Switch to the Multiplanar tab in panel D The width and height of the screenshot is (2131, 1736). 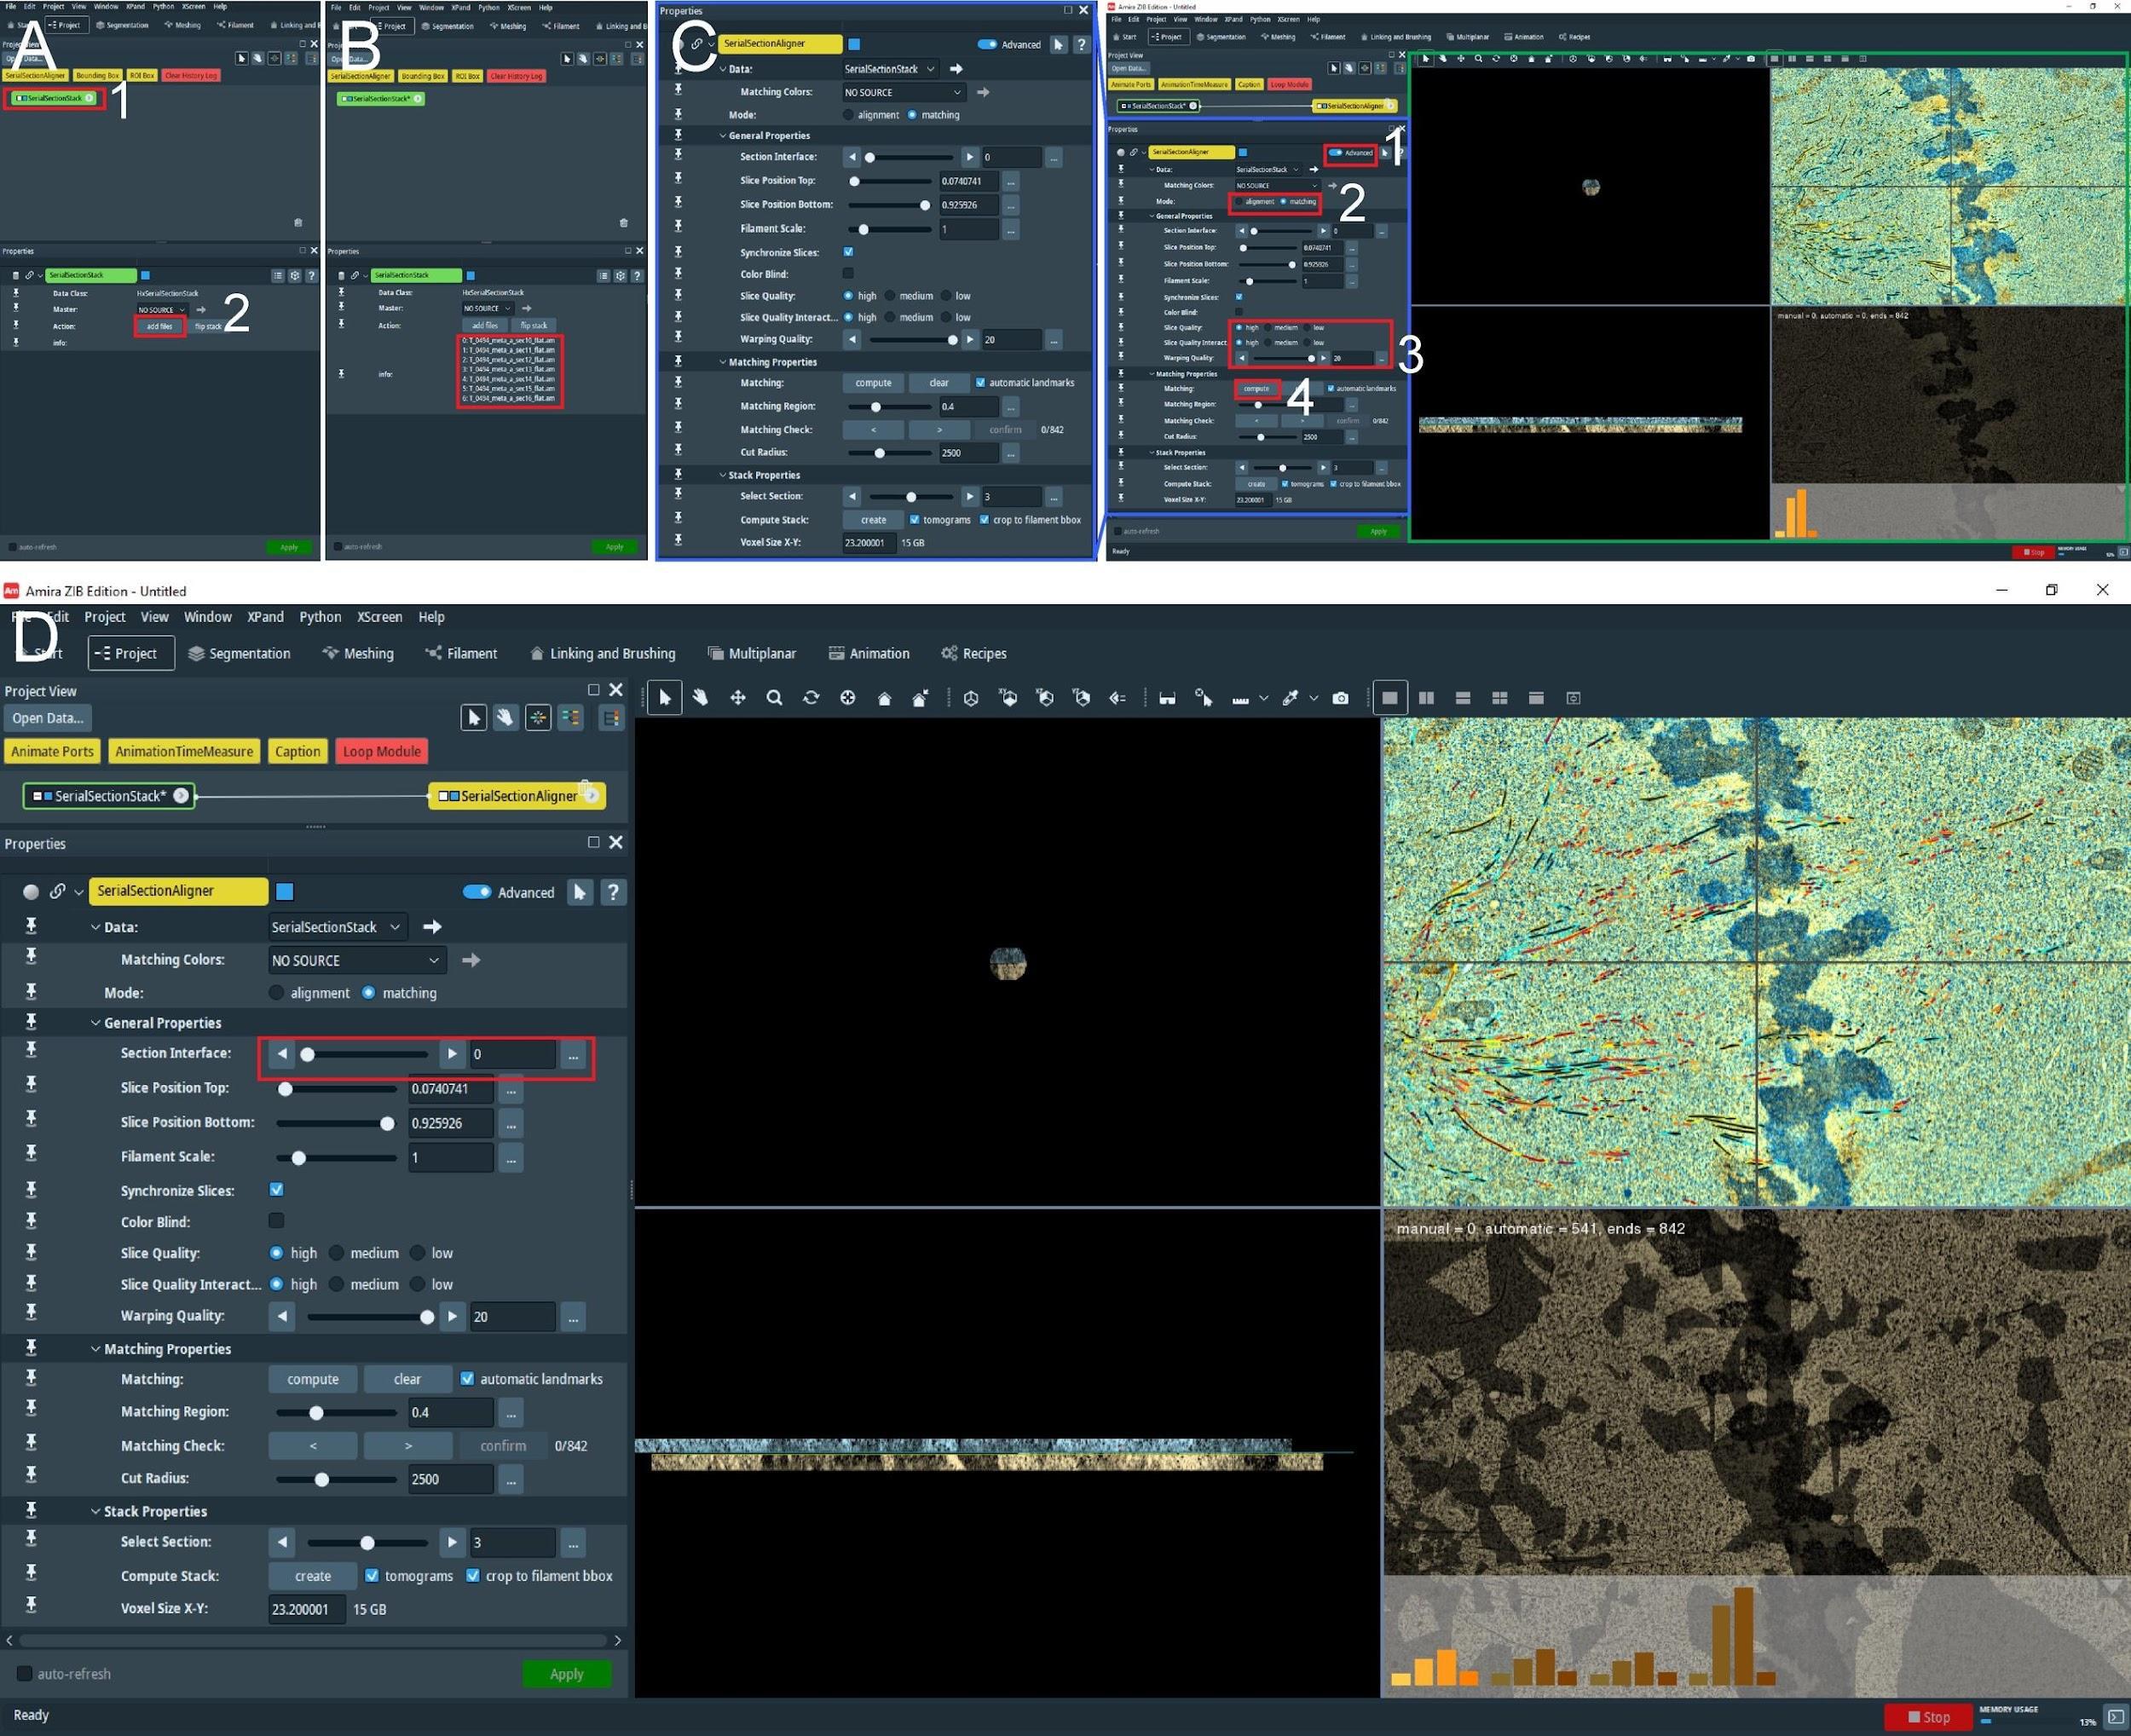pyautogui.click(x=752, y=653)
